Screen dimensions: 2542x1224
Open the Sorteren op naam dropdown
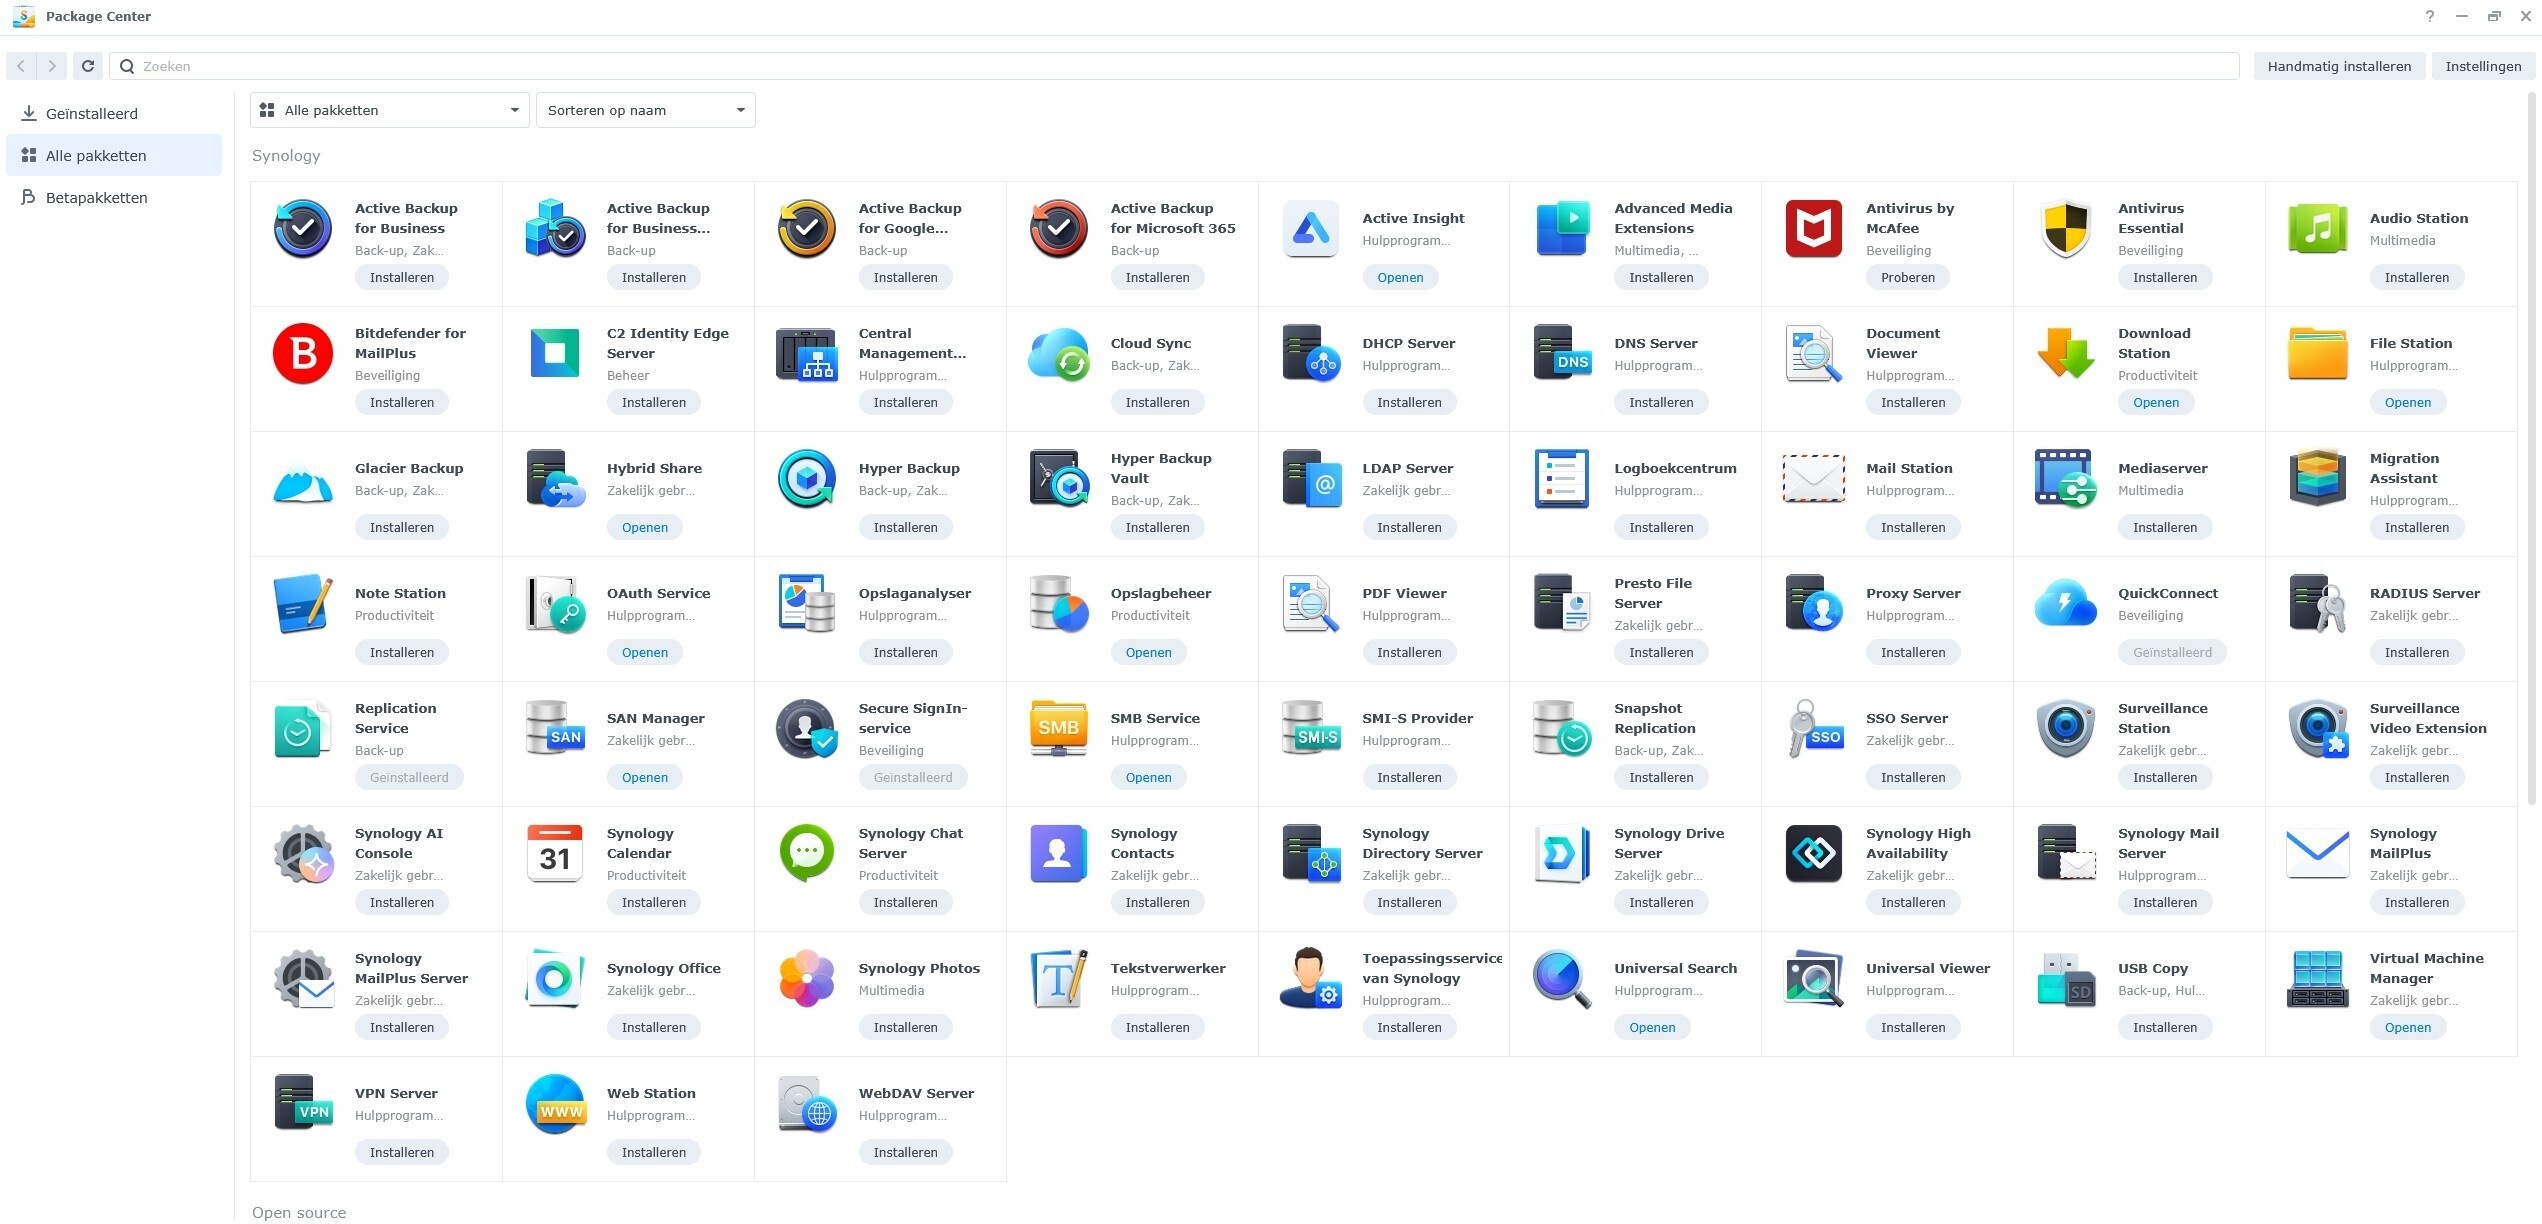tap(644, 110)
